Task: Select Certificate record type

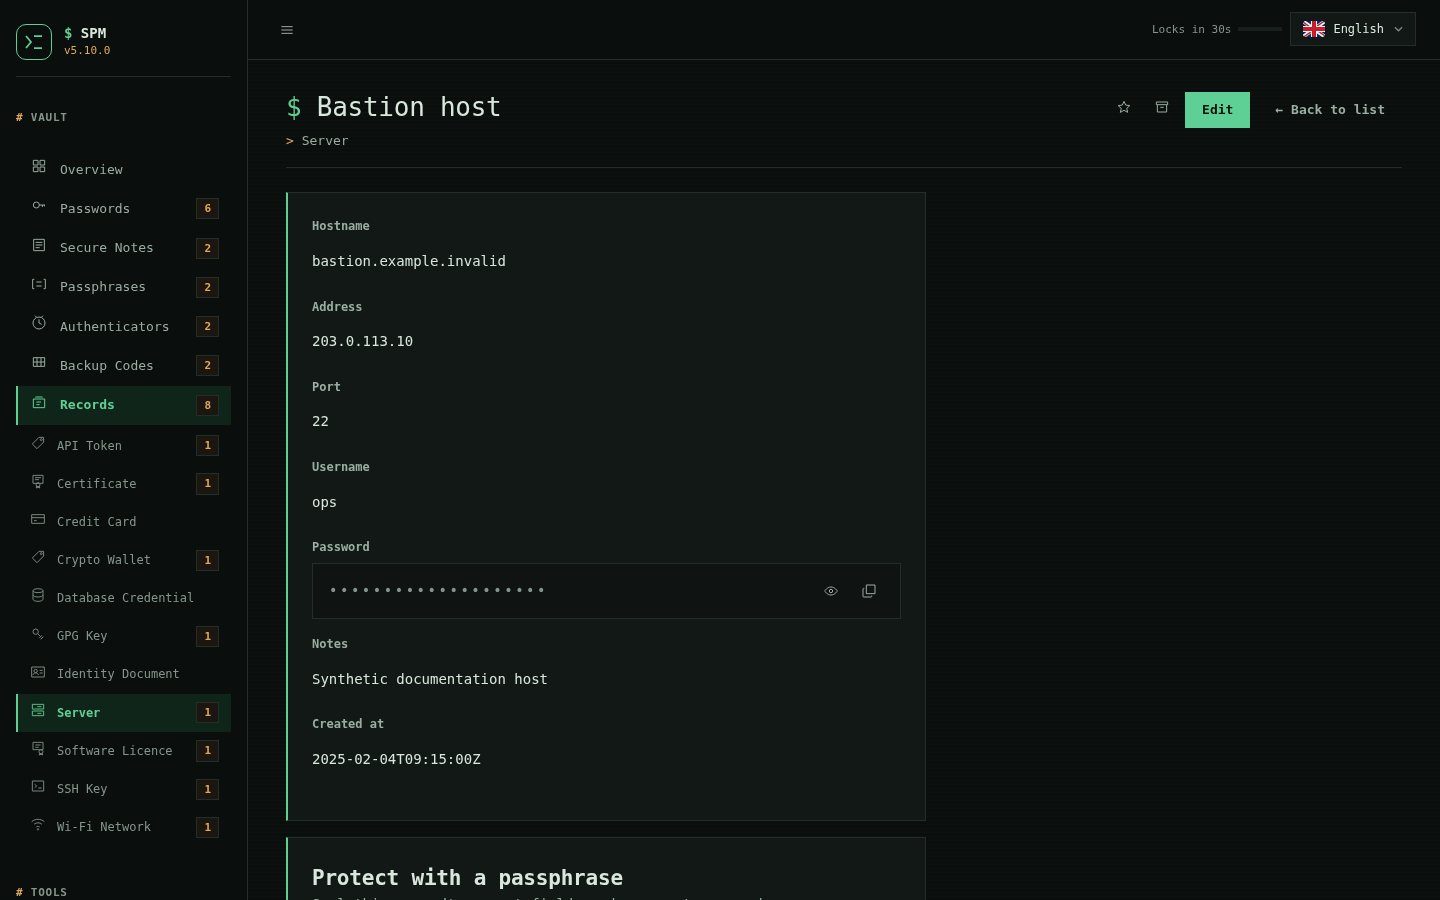Action: (x=124, y=483)
